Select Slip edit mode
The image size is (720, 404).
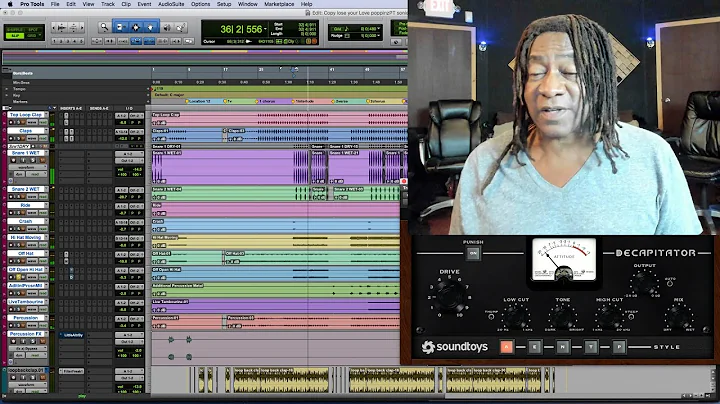click(x=15, y=35)
